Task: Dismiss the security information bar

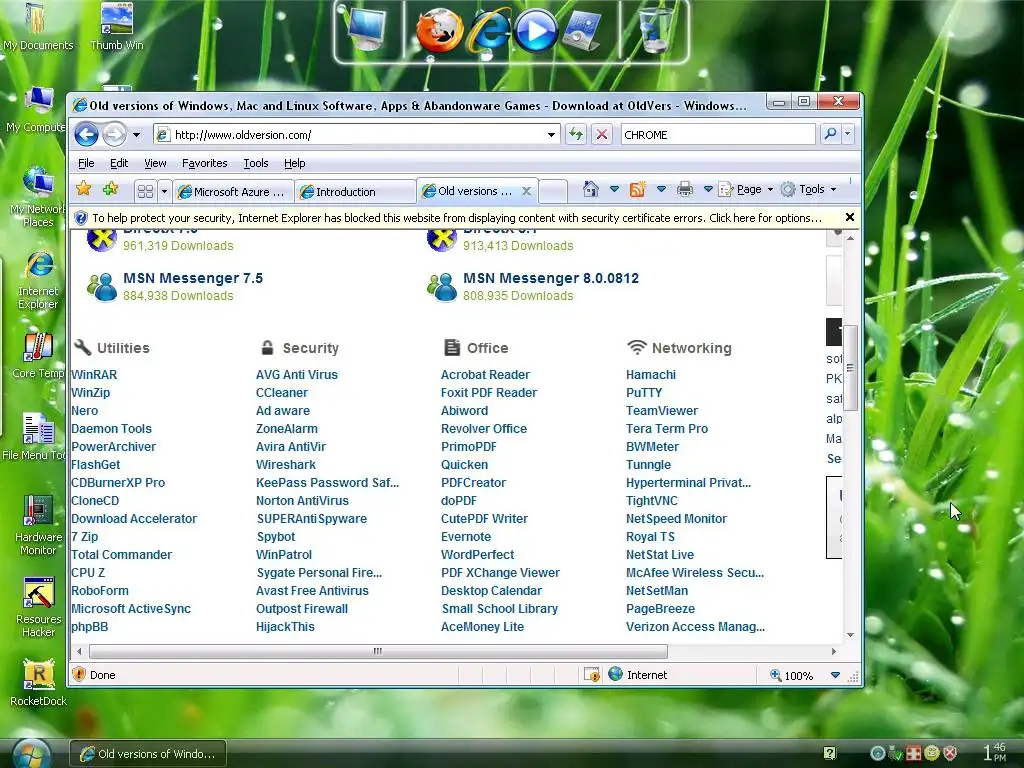Action: pos(850,217)
